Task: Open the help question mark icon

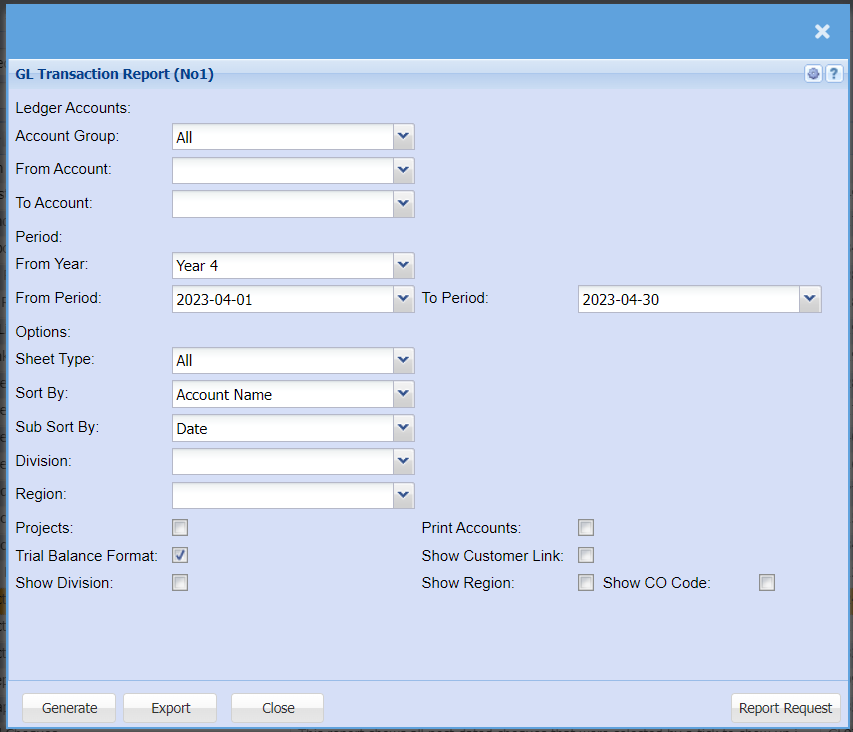Action: click(x=834, y=73)
